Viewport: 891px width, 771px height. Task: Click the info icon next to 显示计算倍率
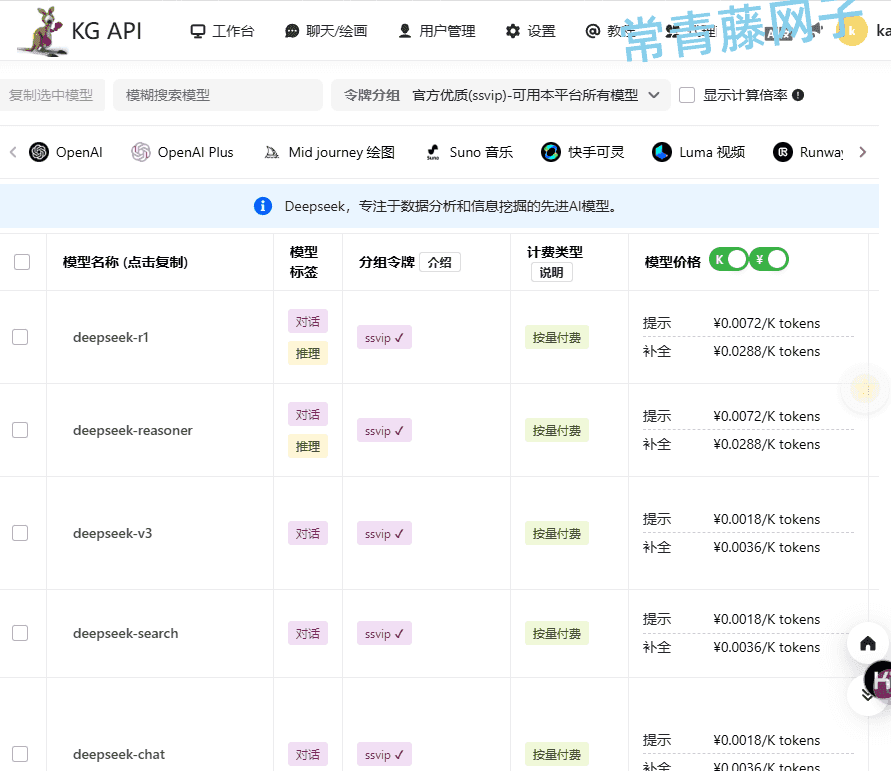click(798, 95)
